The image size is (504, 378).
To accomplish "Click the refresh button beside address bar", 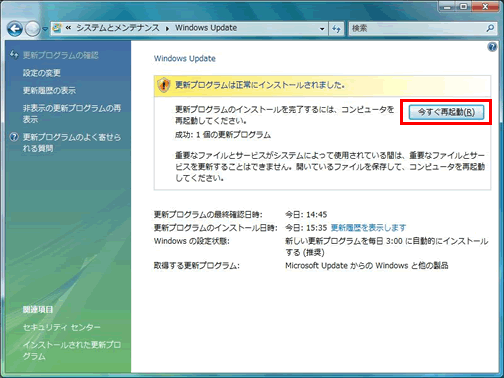I will pos(336,29).
